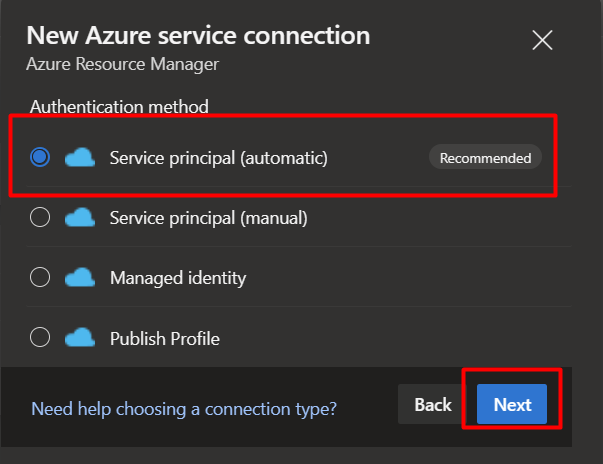Open the Need help choosing a connection type link
This screenshot has width=603, height=464.
coord(184,409)
